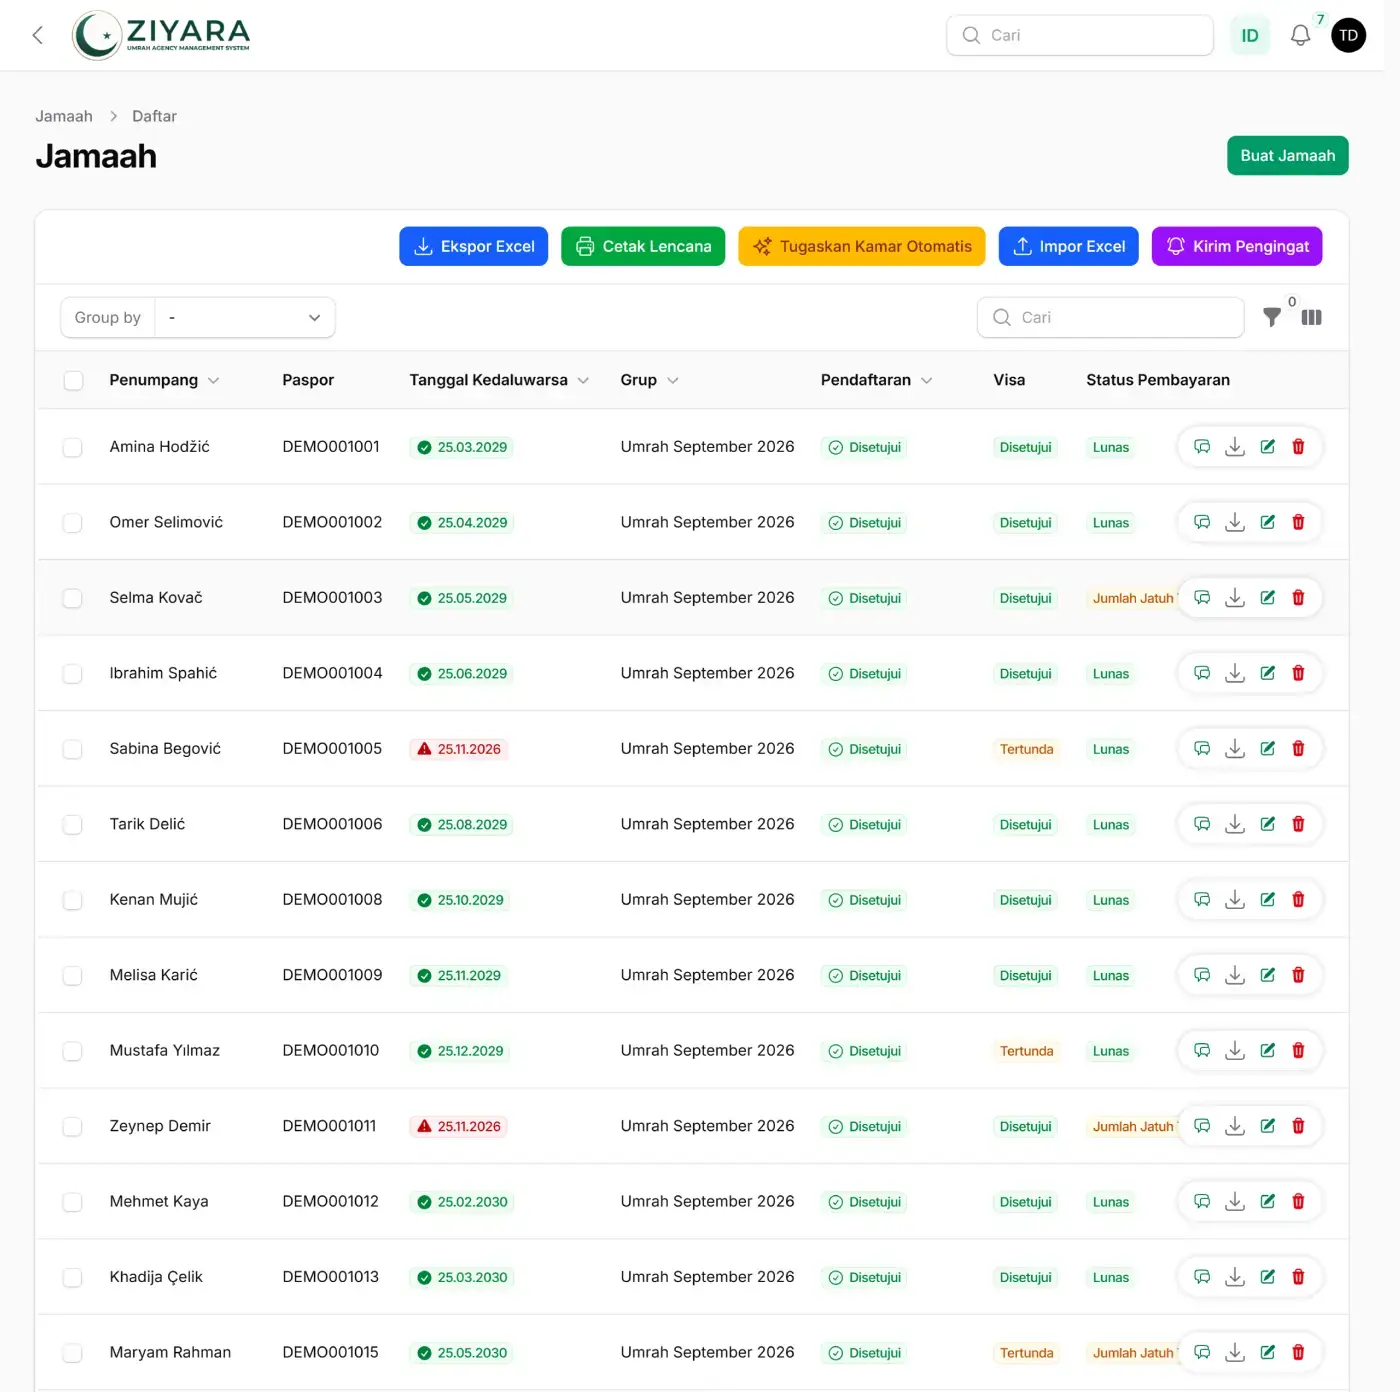Sort by the Pendaftaran column
Image resolution: width=1400 pixels, height=1392 pixels.
[876, 380]
